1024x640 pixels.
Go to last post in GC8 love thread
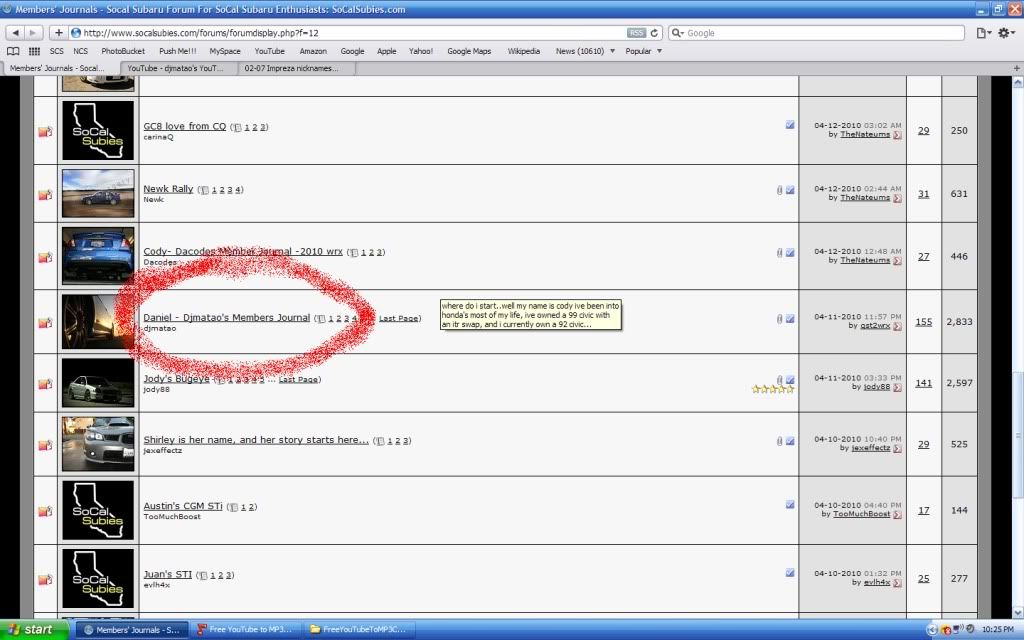897,134
